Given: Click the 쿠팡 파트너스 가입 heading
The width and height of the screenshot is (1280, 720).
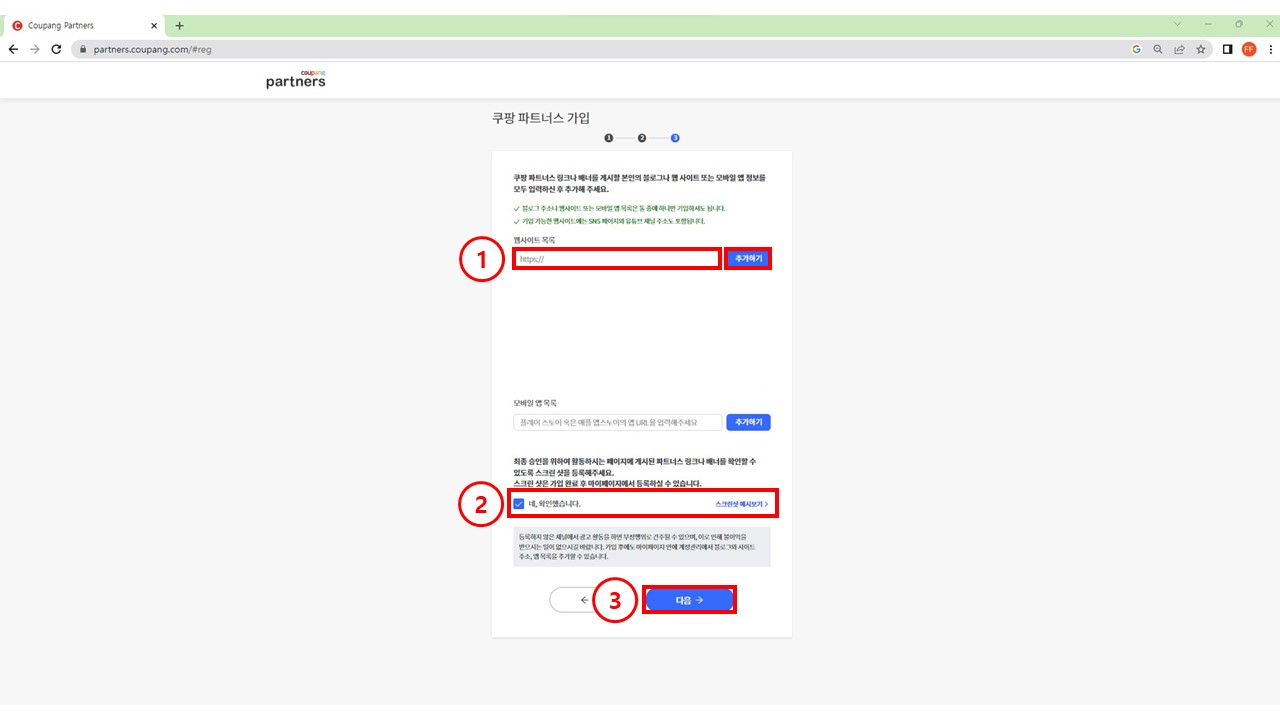Looking at the screenshot, I should pos(541,118).
